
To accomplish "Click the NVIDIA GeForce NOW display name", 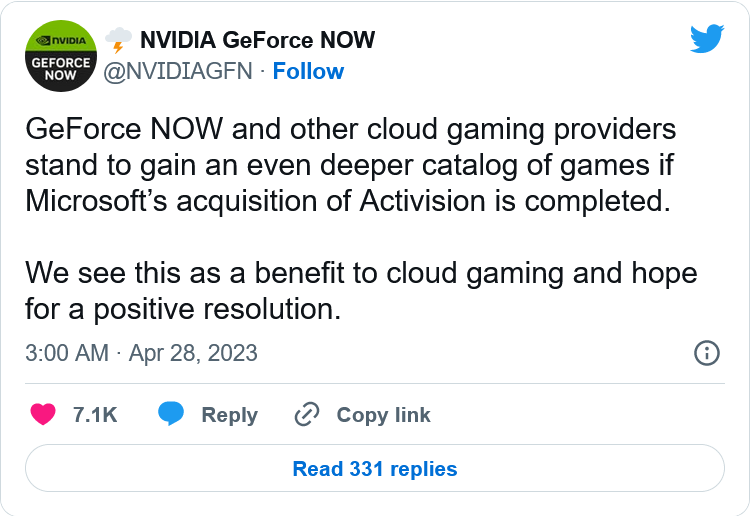I will click(x=257, y=41).
